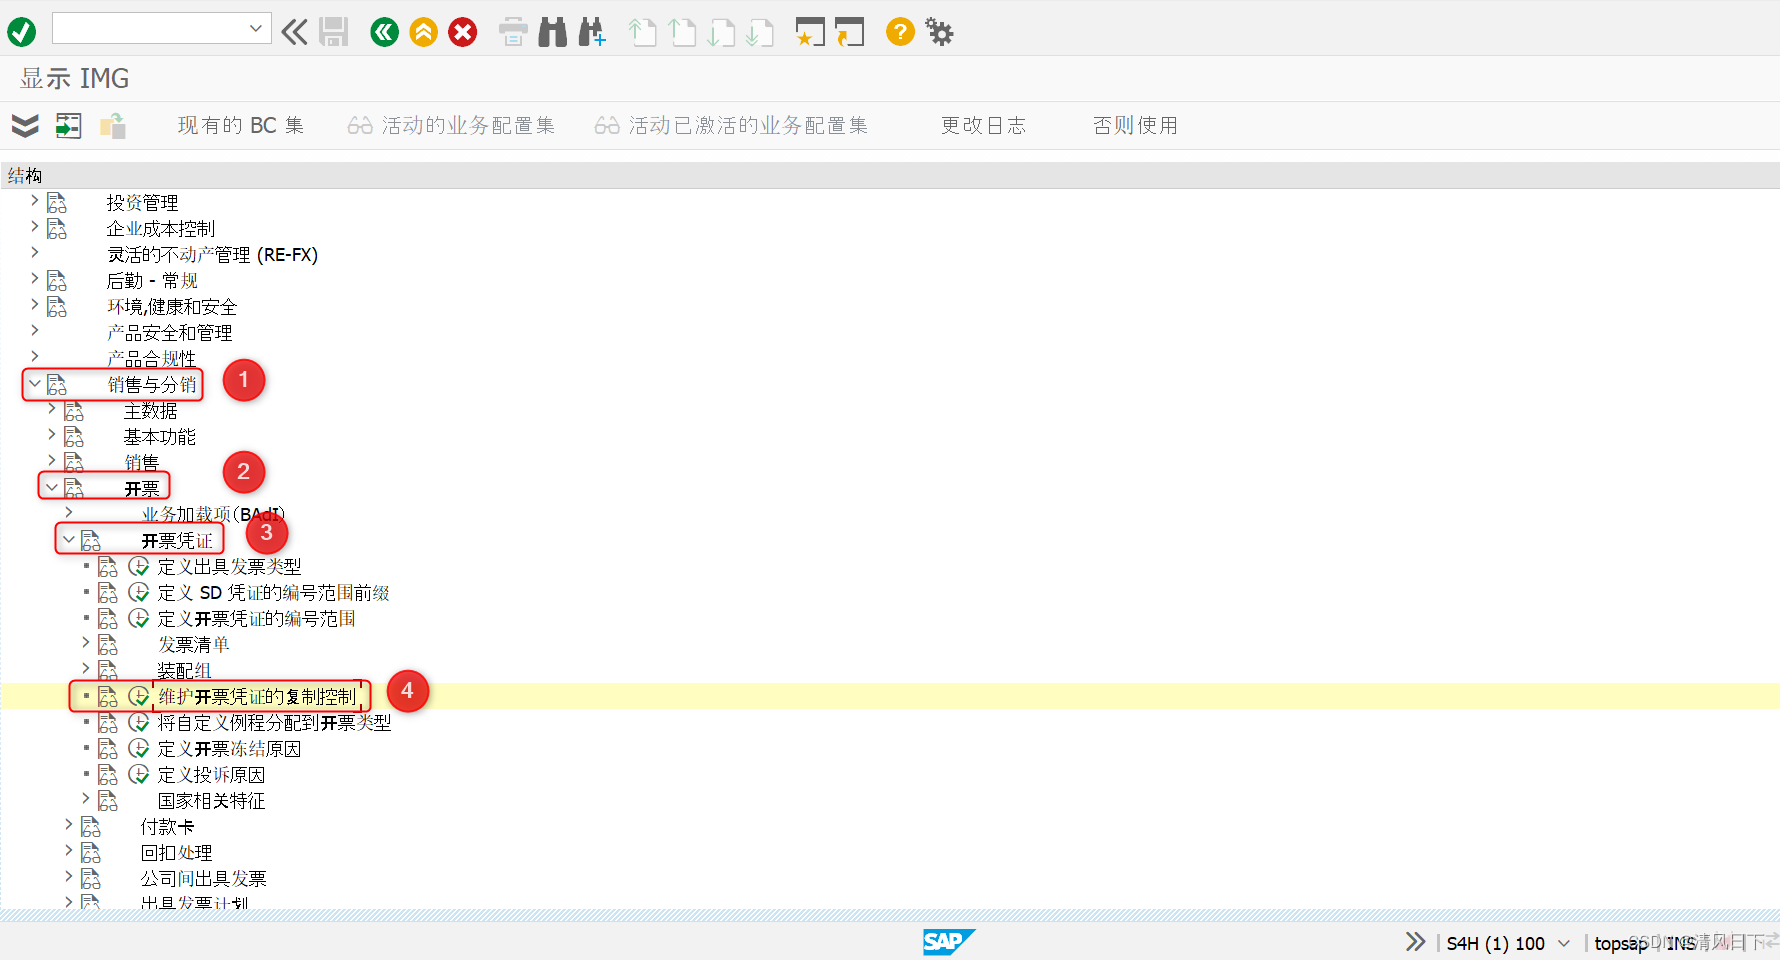Click the position/select node toolbar icon
Image resolution: width=1780 pixels, height=960 pixels.
pyautogui.click(x=68, y=125)
